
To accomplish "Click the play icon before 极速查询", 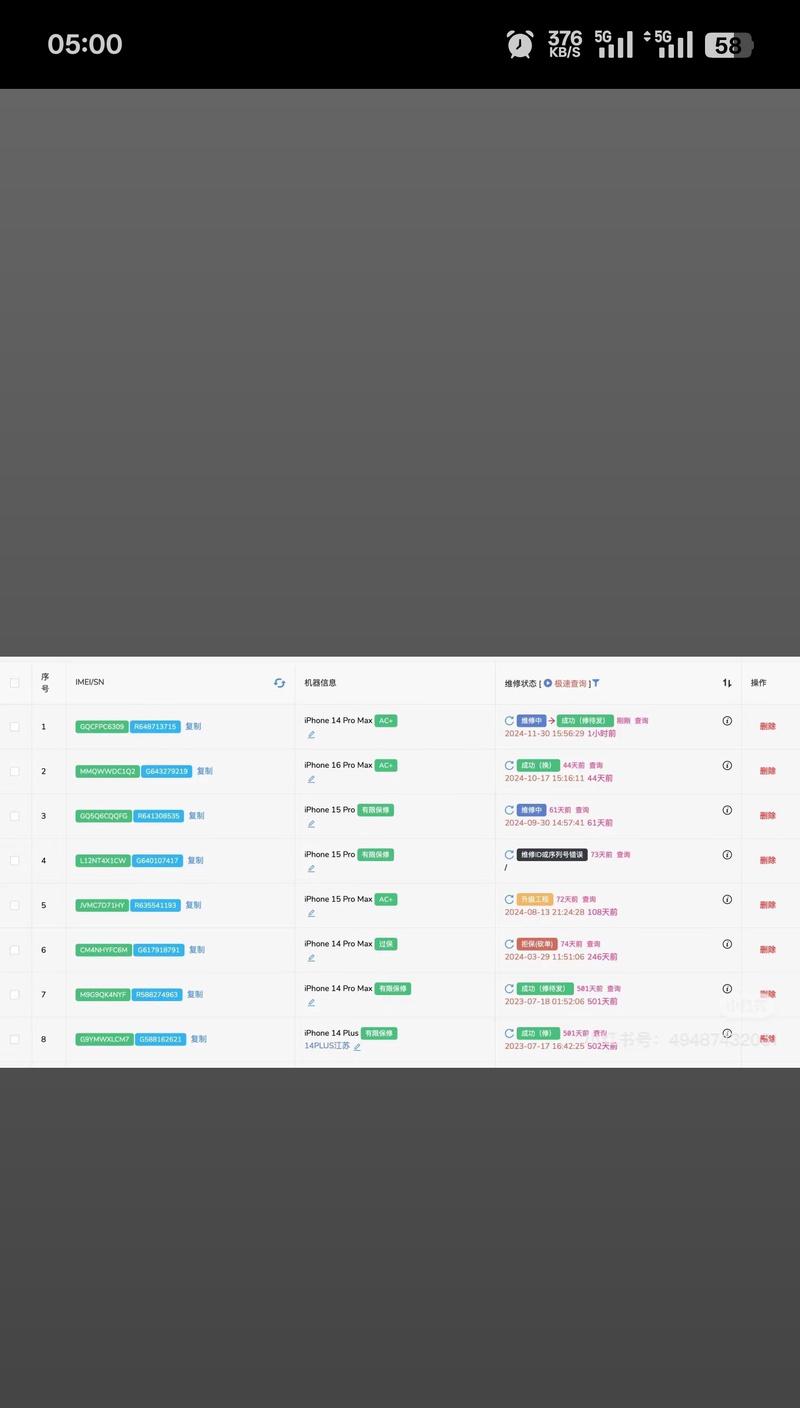I will 548,683.
